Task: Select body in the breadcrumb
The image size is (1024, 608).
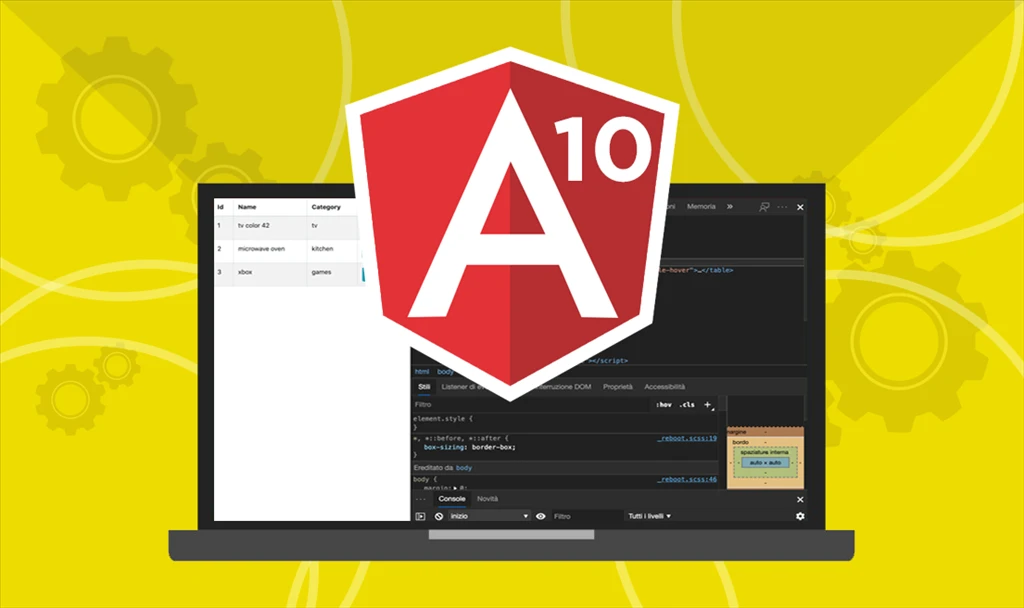Action: tap(445, 372)
